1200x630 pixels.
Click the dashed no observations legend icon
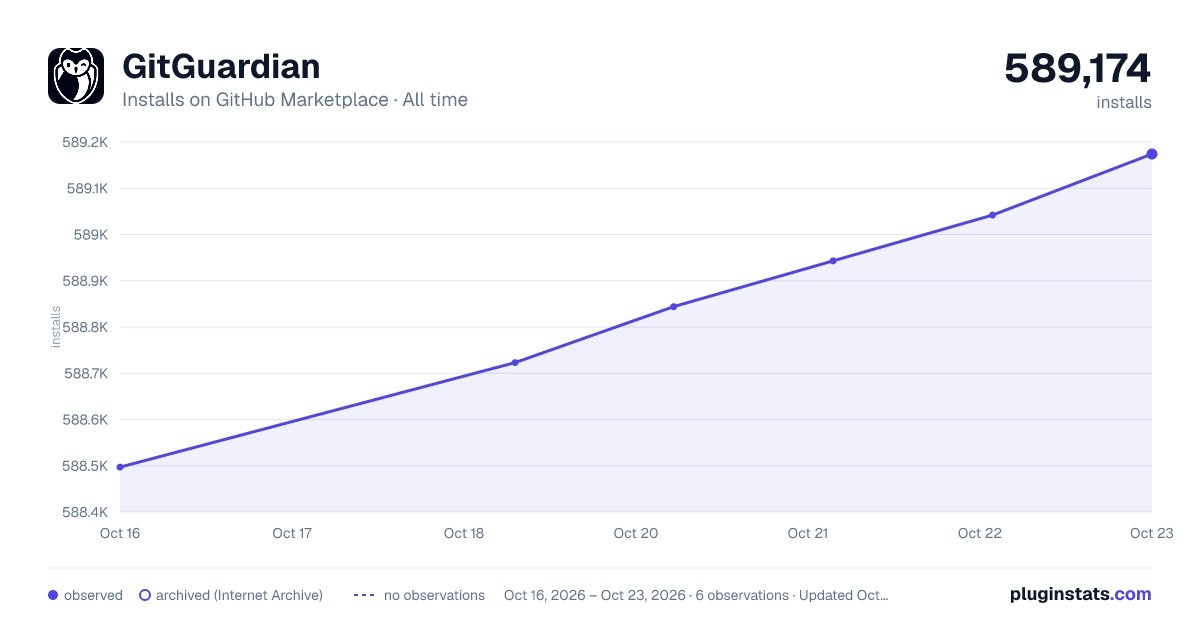(364, 595)
